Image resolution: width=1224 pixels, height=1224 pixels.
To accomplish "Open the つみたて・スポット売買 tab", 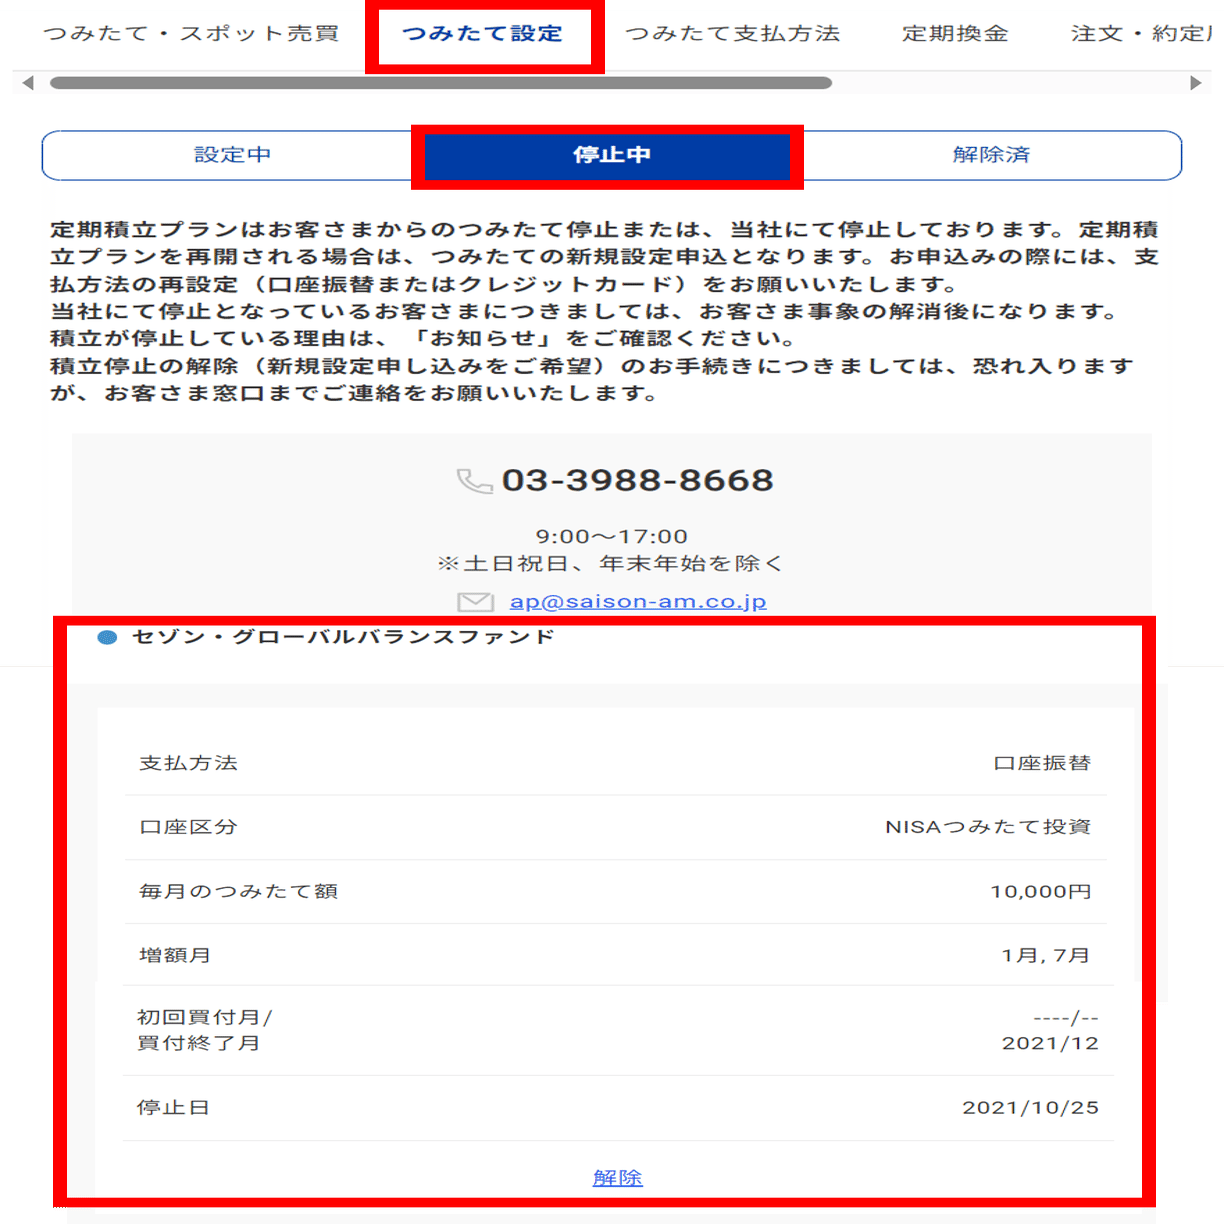I will coord(191,33).
